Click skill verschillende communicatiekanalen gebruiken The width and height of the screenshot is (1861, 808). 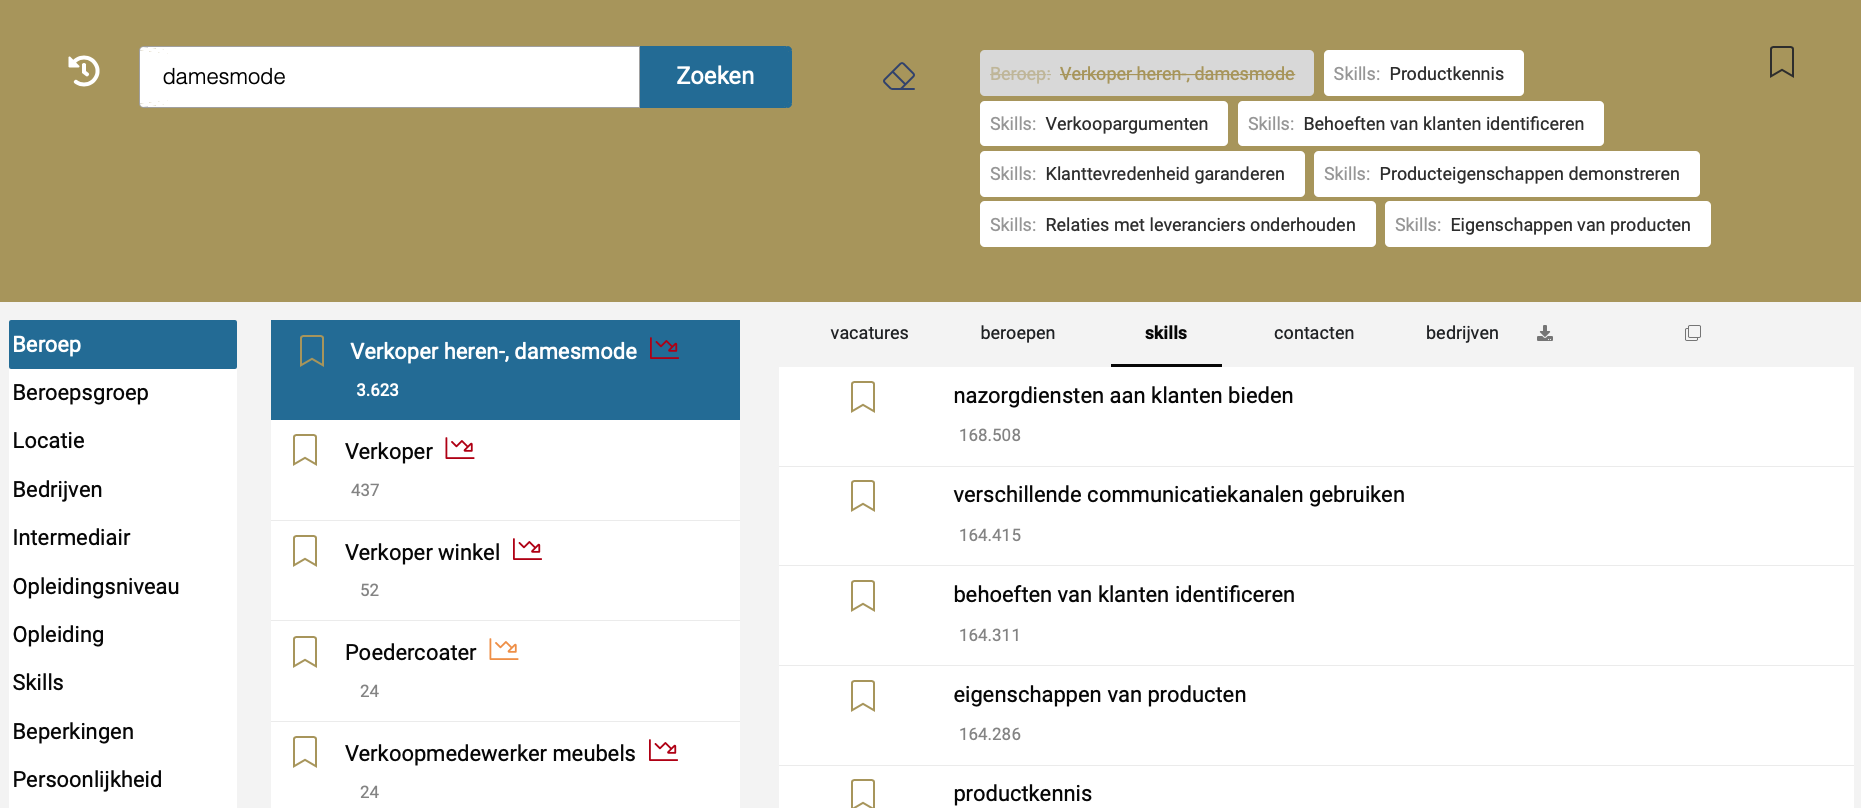pos(1179,495)
